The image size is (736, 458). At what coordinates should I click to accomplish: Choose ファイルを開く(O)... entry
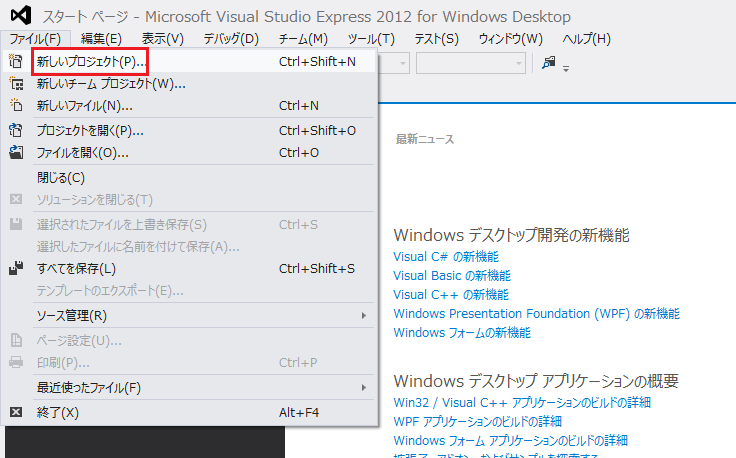click(x=190, y=153)
